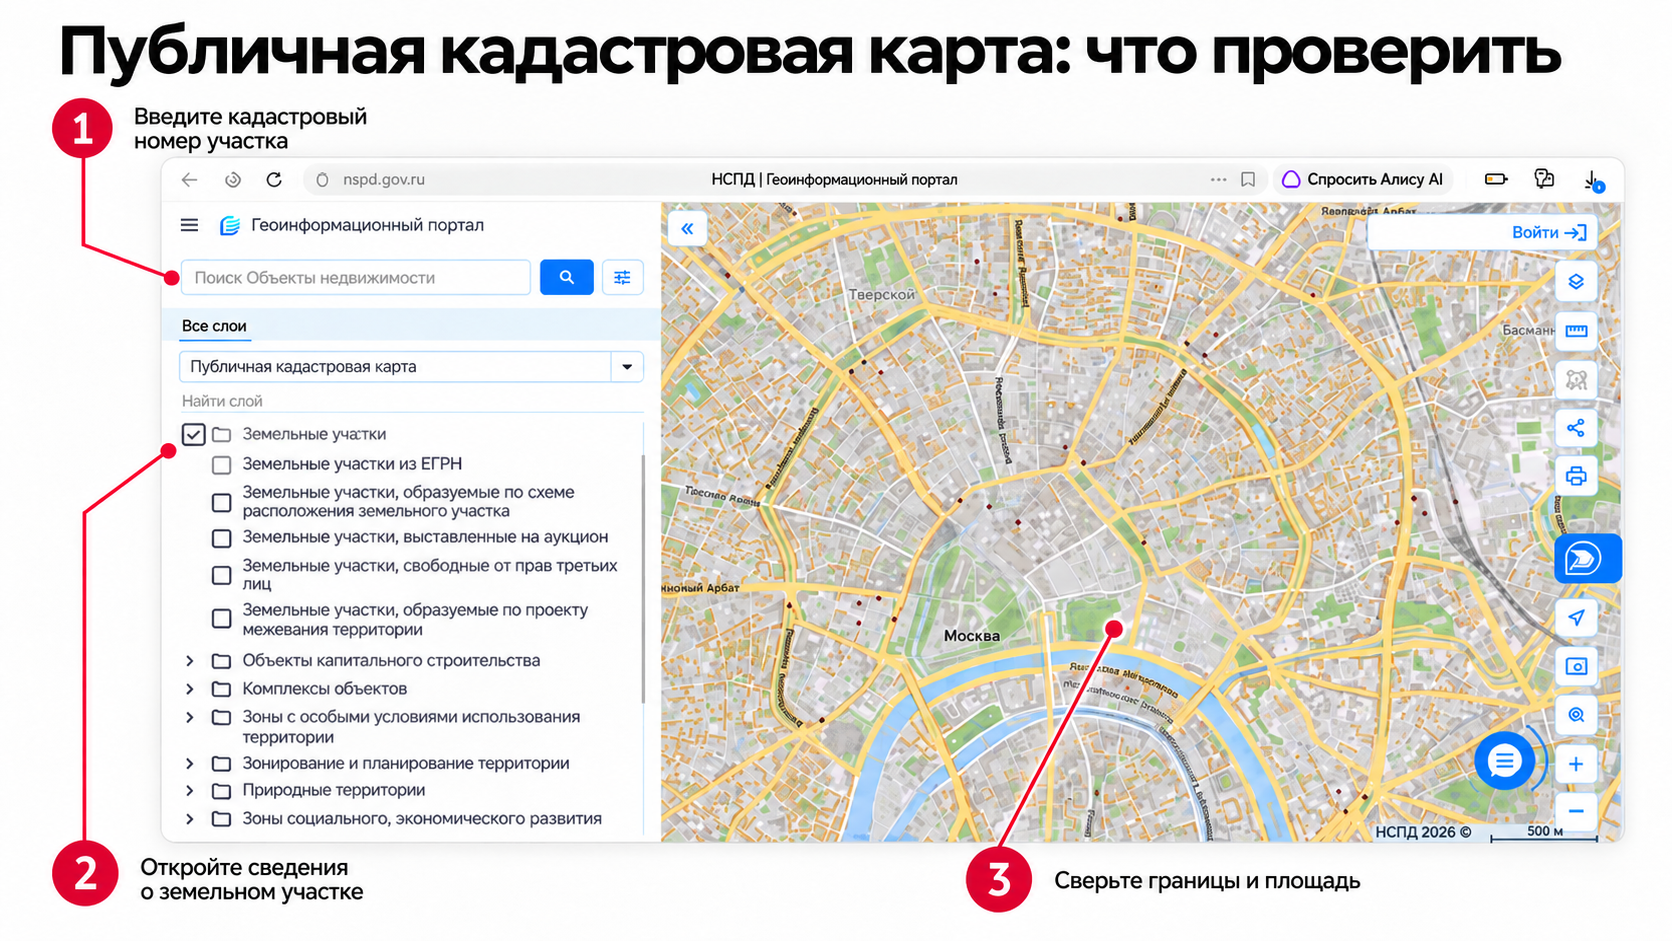Bookmark the page via bookmark icon
The width and height of the screenshot is (1672, 941).
1248,180
